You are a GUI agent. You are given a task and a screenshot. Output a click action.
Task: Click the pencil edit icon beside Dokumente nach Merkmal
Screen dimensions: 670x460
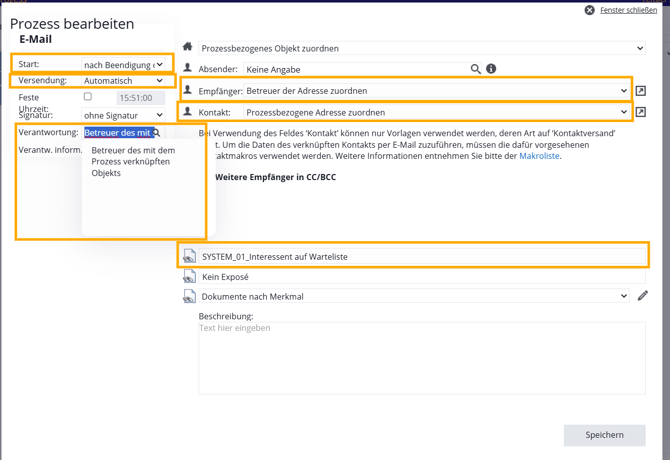642,296
